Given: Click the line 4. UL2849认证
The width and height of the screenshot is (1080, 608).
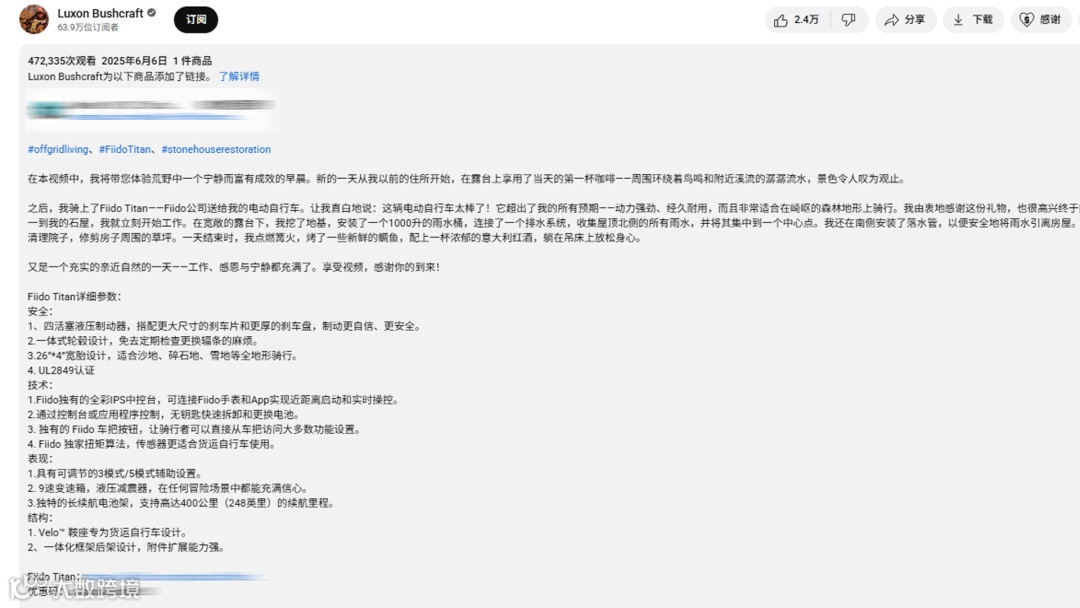Looking at the screenshot, I should 61,370.
